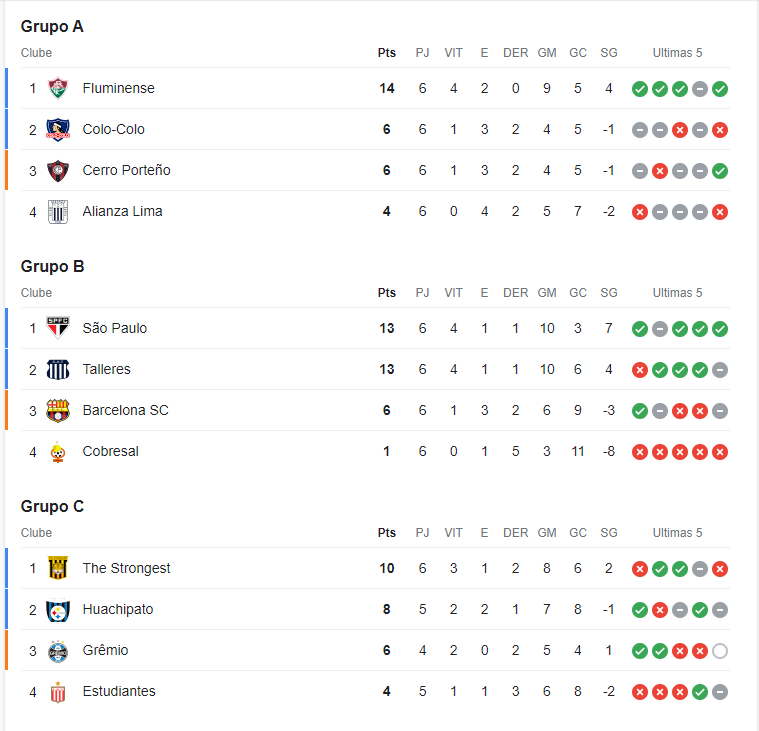
Task: Click the SG column header in Grupo C
Action: click(x=608, y=533)
